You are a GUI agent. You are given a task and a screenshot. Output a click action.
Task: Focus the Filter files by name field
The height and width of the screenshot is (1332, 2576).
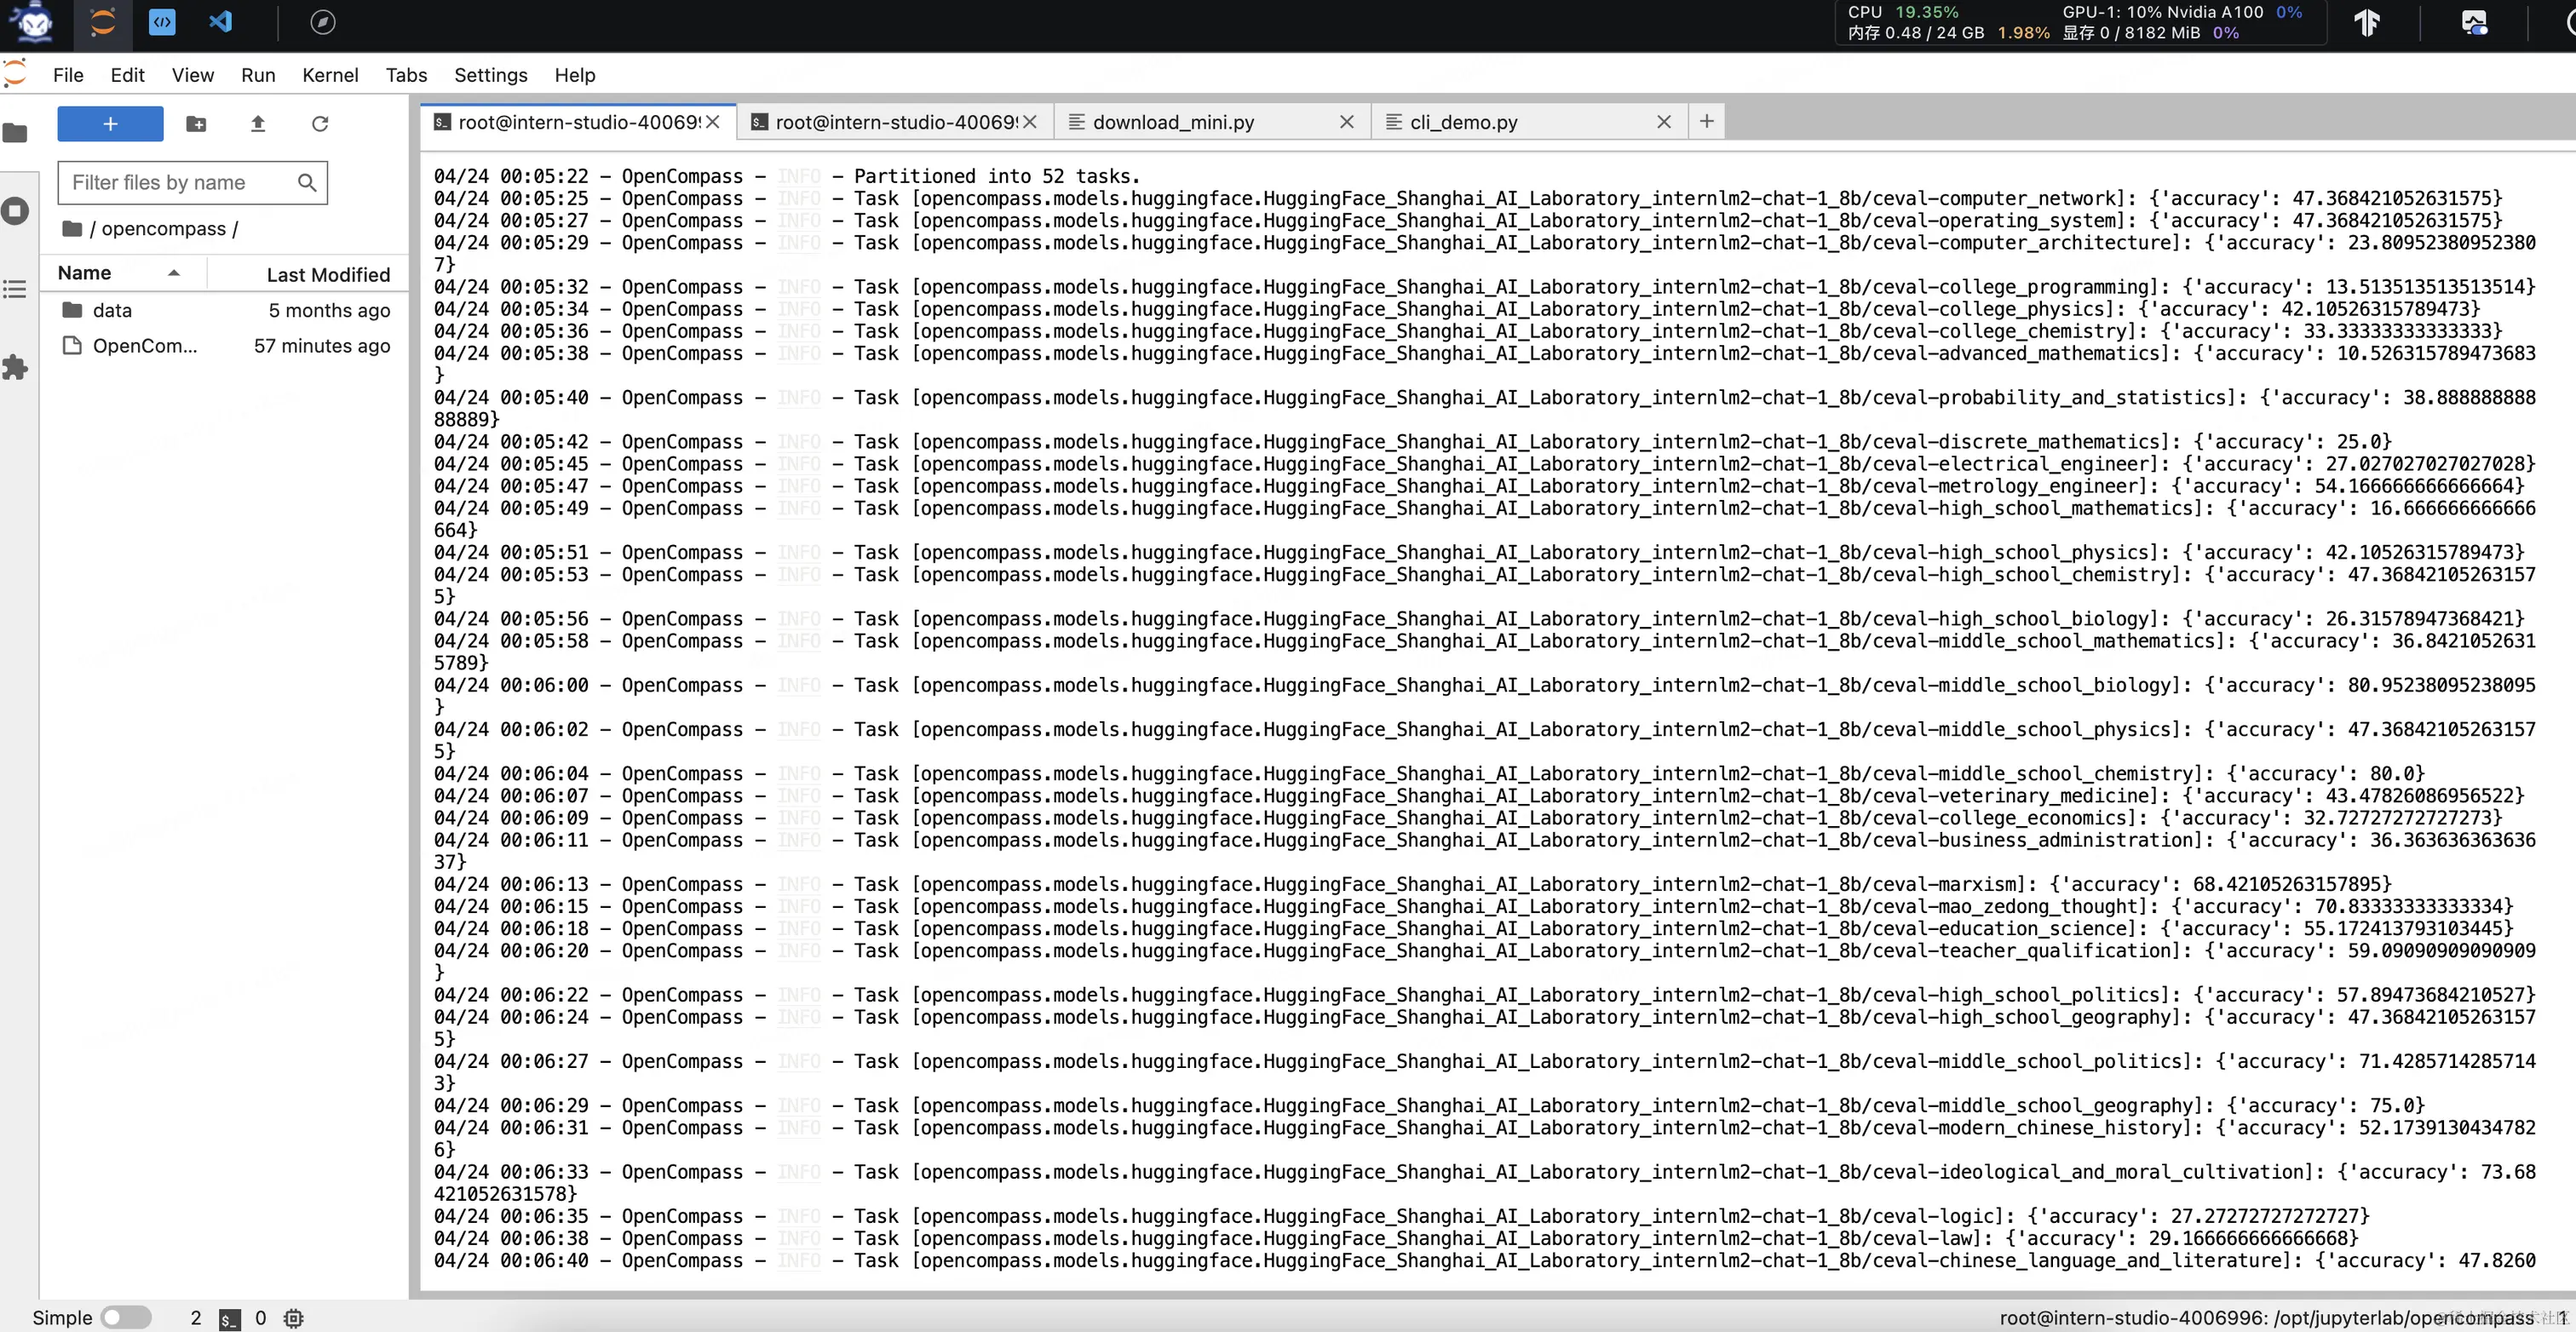(x=180, y=182)
